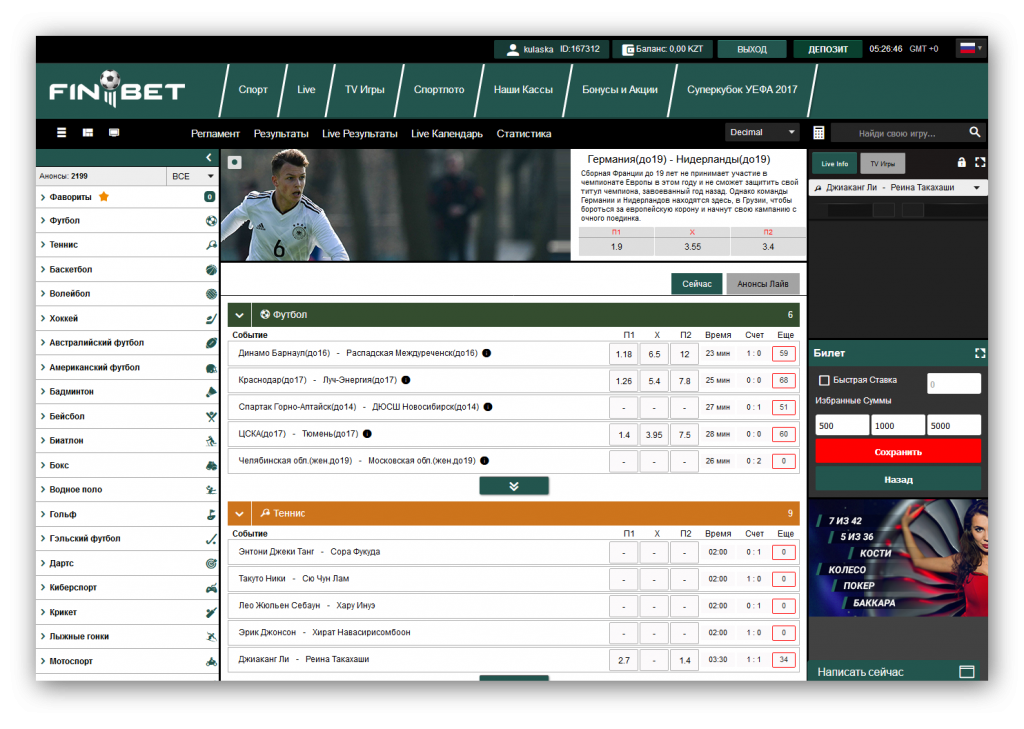
Task: Open the Регламент link
Action: point(215,133)
